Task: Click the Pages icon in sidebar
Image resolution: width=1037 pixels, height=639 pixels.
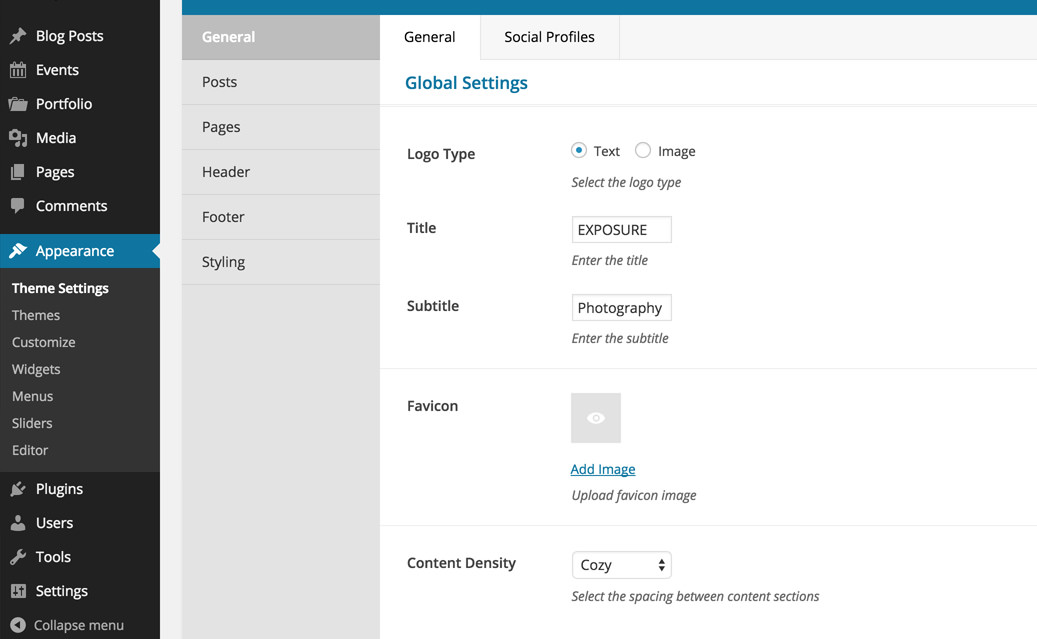Action: (x=18, y=172)
